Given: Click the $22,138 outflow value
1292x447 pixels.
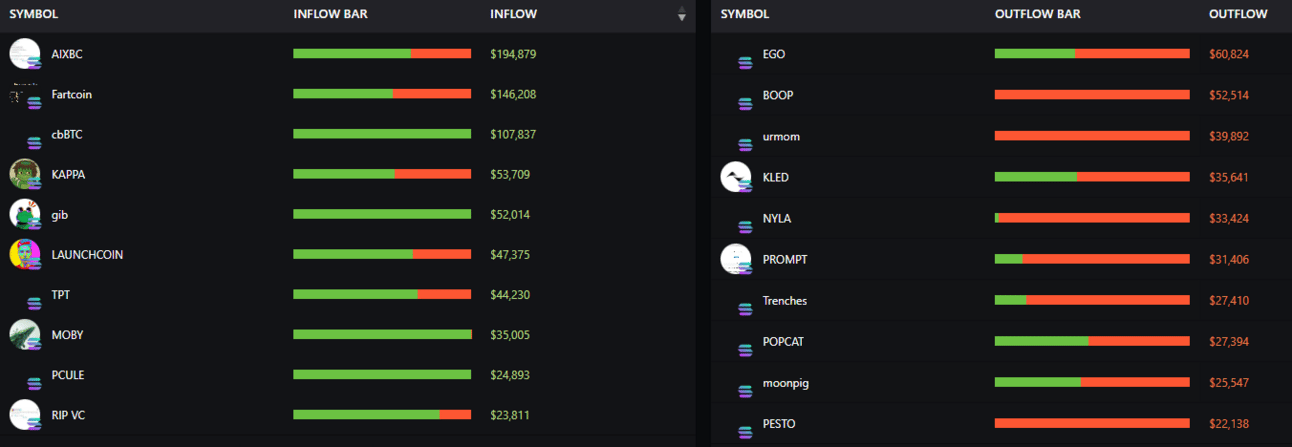Looking at the screenshot, I should coord(1229,424).
